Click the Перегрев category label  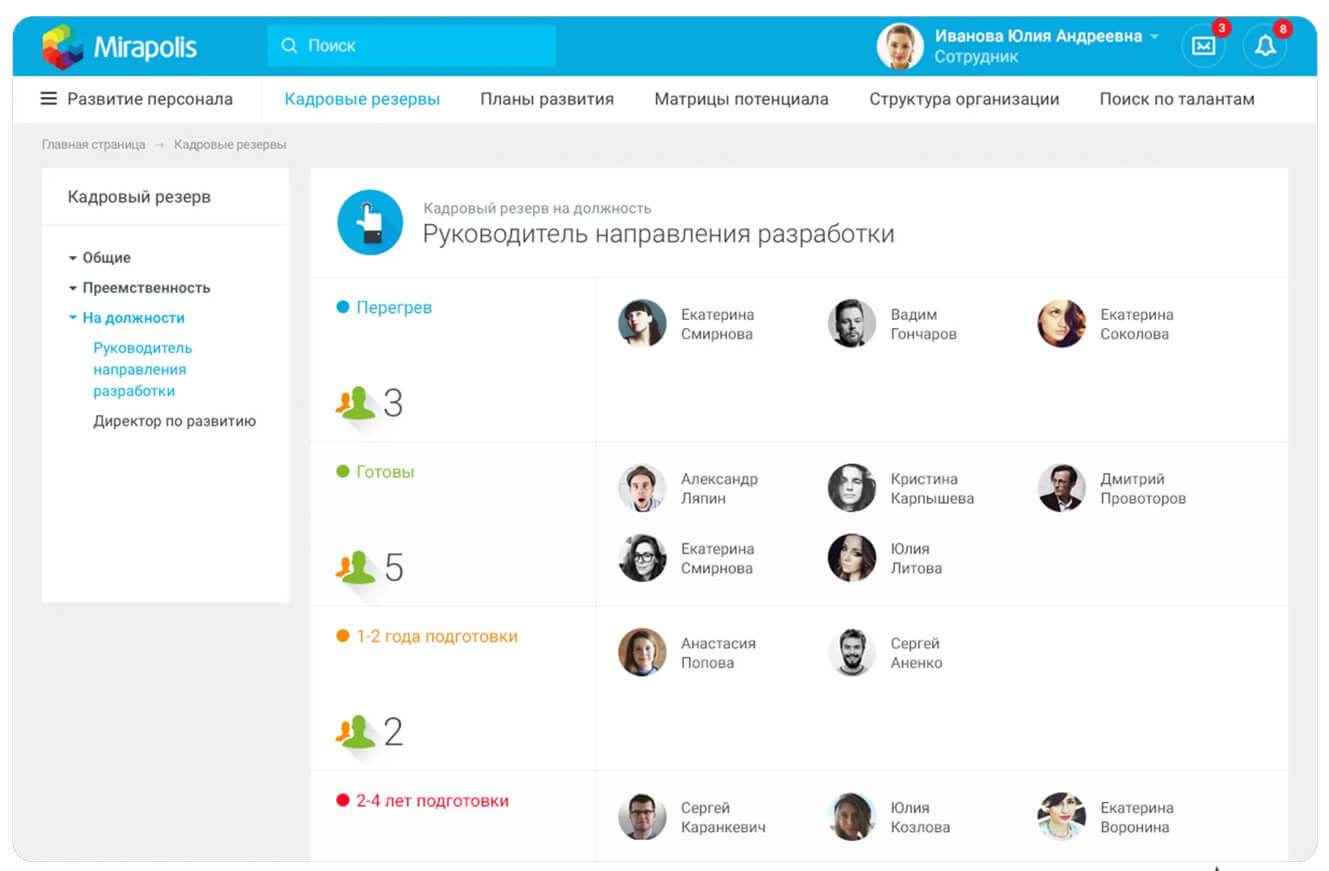coord(394,308)
